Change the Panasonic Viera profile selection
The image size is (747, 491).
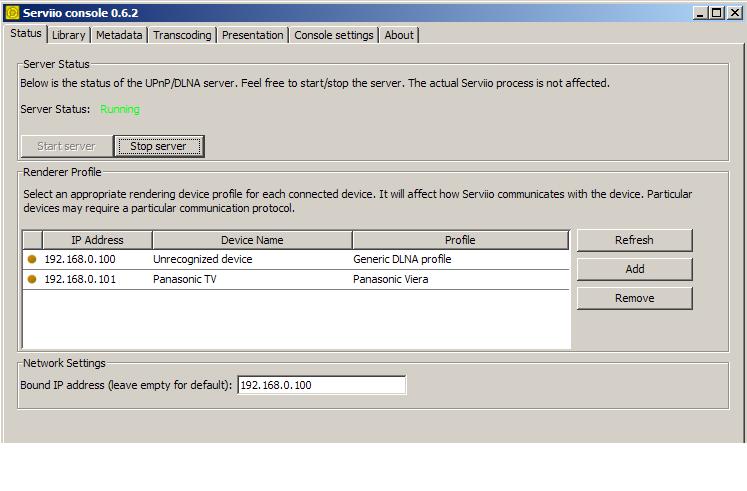click(459, 280)
